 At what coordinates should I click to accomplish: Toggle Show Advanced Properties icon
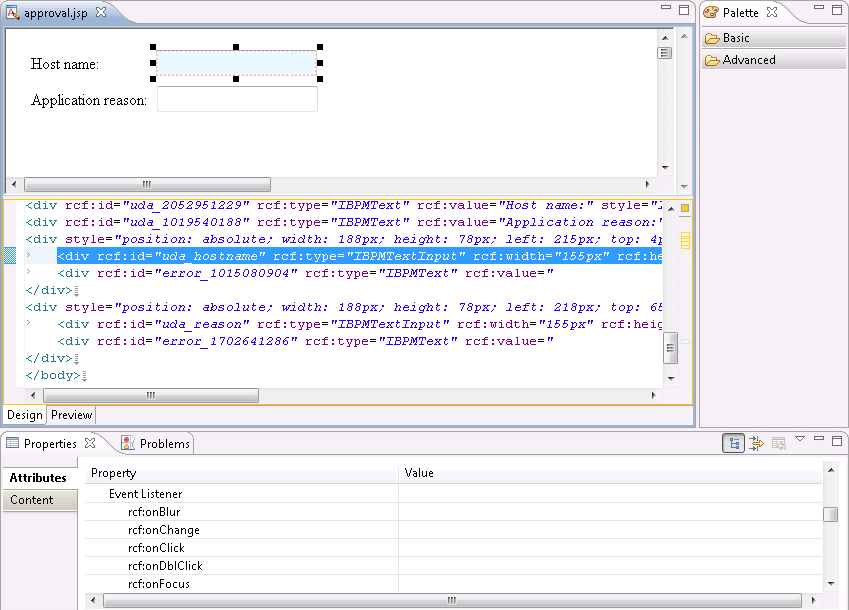pyautogui.click(x=756, y=443)
